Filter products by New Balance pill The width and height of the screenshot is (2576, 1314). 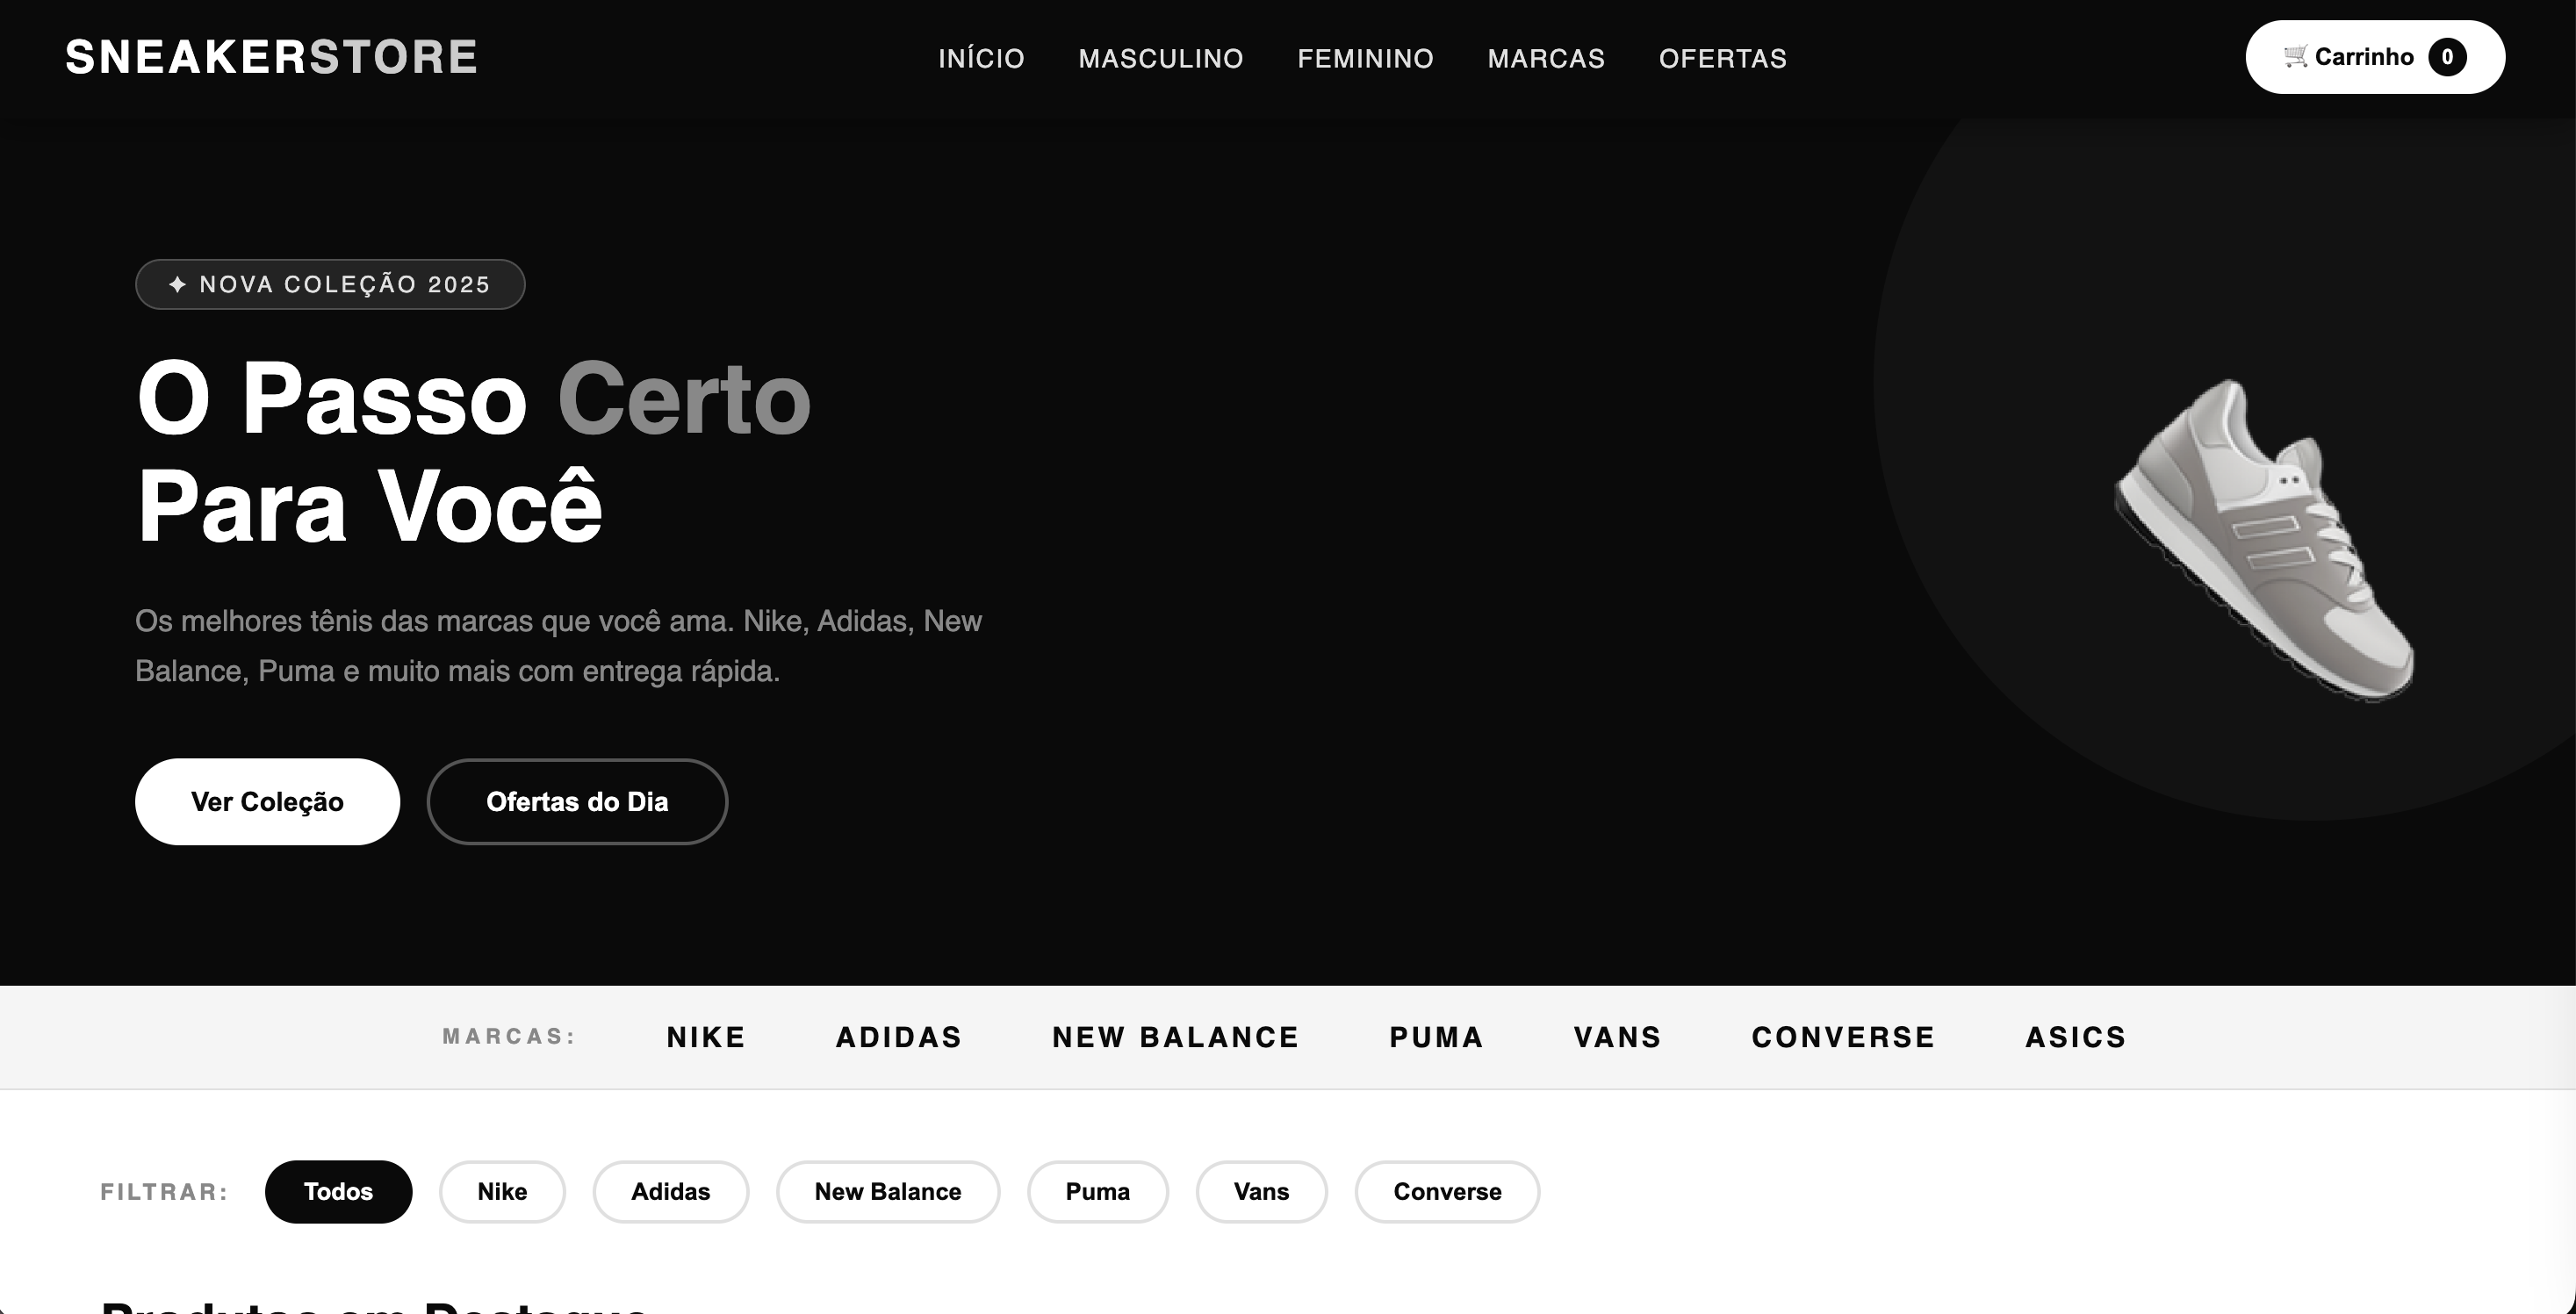888,1192
